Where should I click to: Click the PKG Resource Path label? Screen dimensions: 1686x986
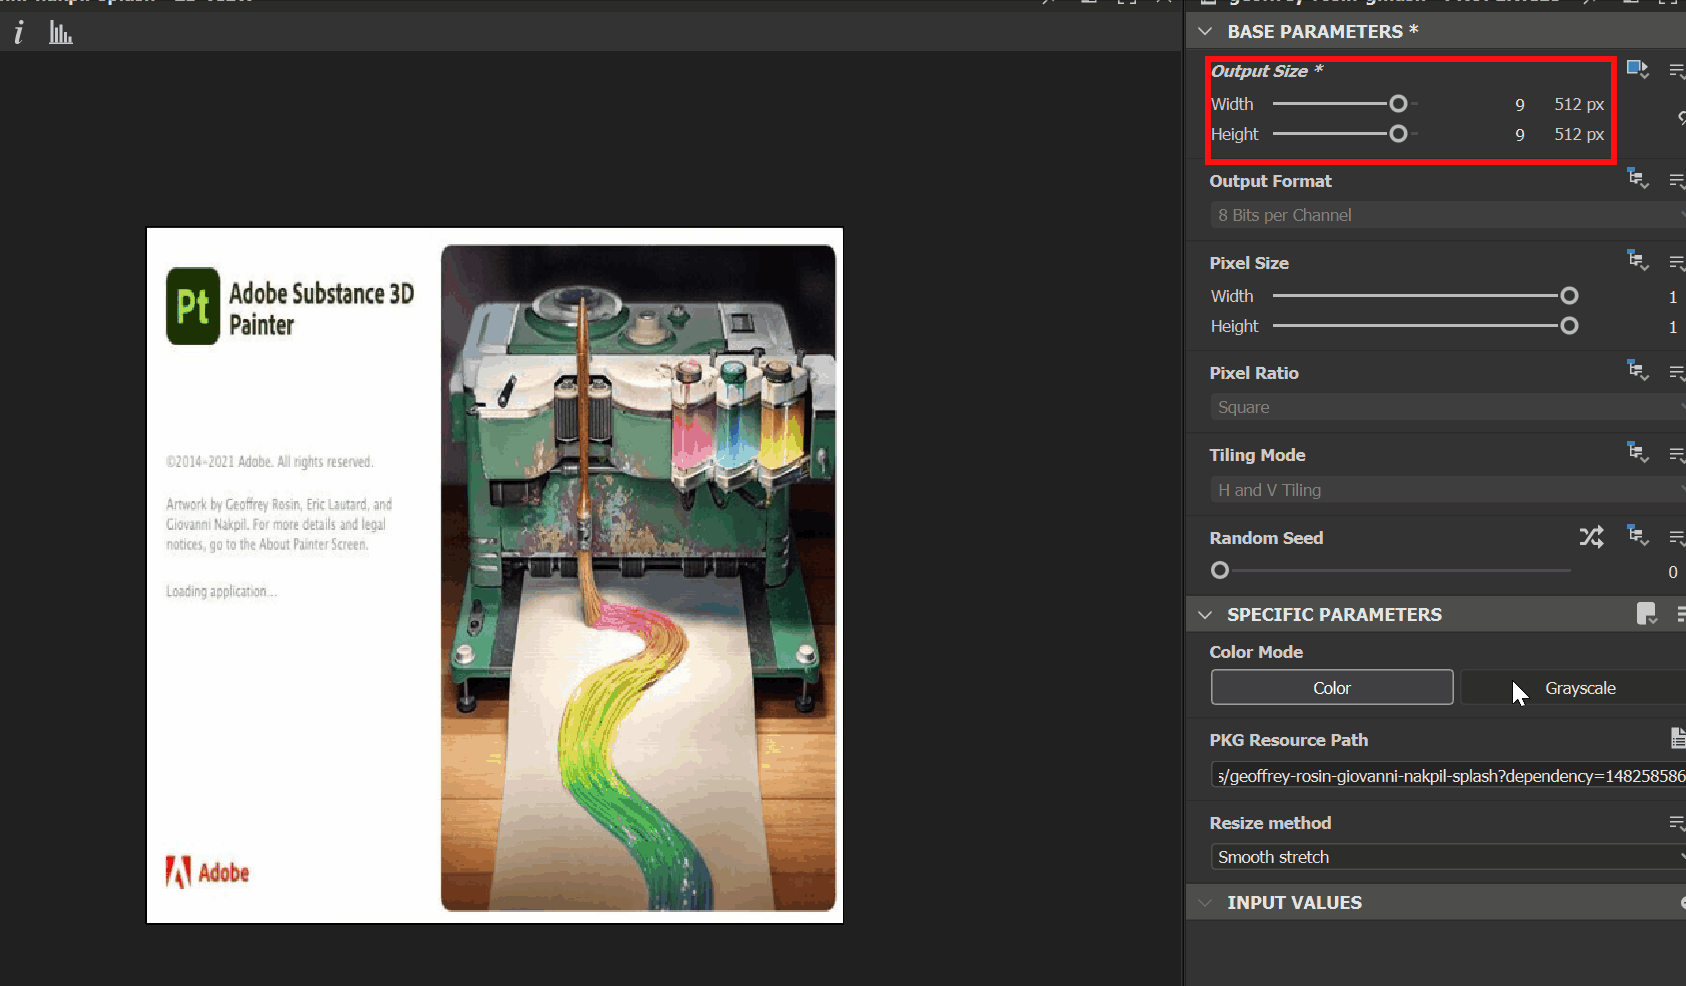[1289, 740]
